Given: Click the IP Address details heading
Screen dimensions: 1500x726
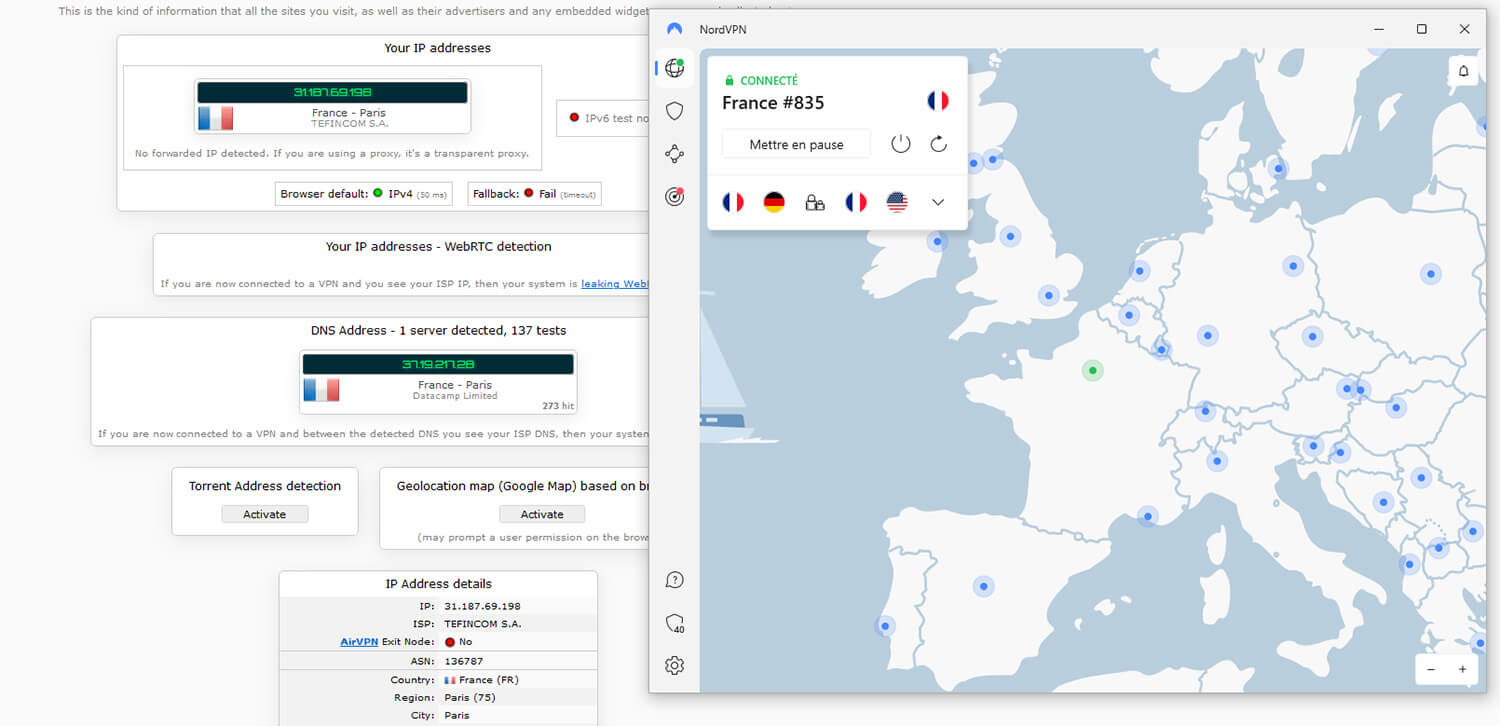Looking at the screenshot, I should click(438, 584).
